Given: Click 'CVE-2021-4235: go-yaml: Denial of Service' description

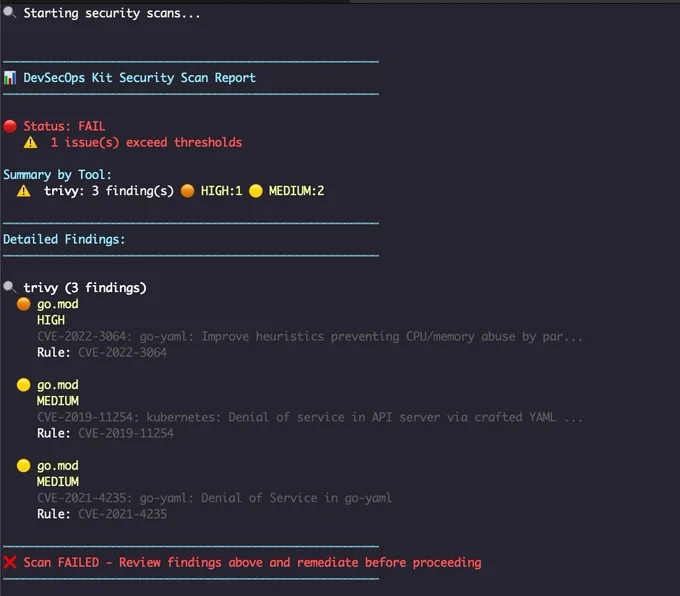Looking at the screenshot, I should click(214, 498).
